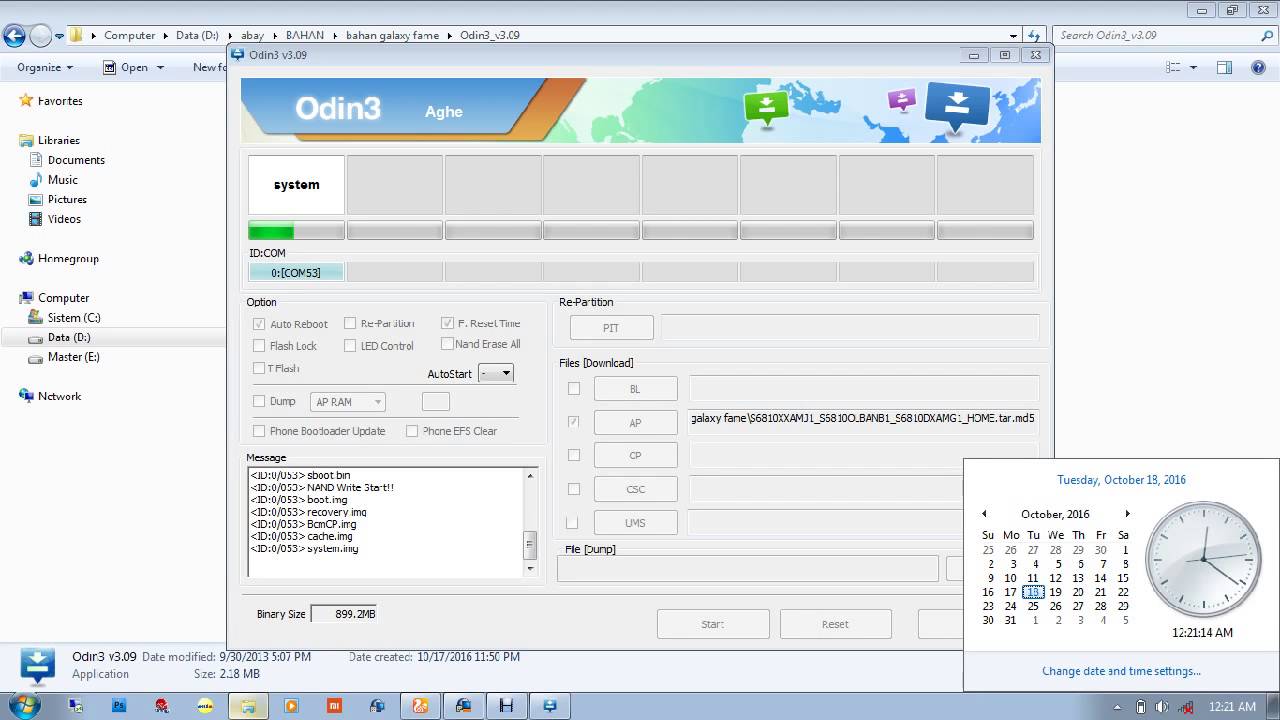Open the Videos library
The height and width of the screenshot is (720, 1280).
(x=64, y=219)
